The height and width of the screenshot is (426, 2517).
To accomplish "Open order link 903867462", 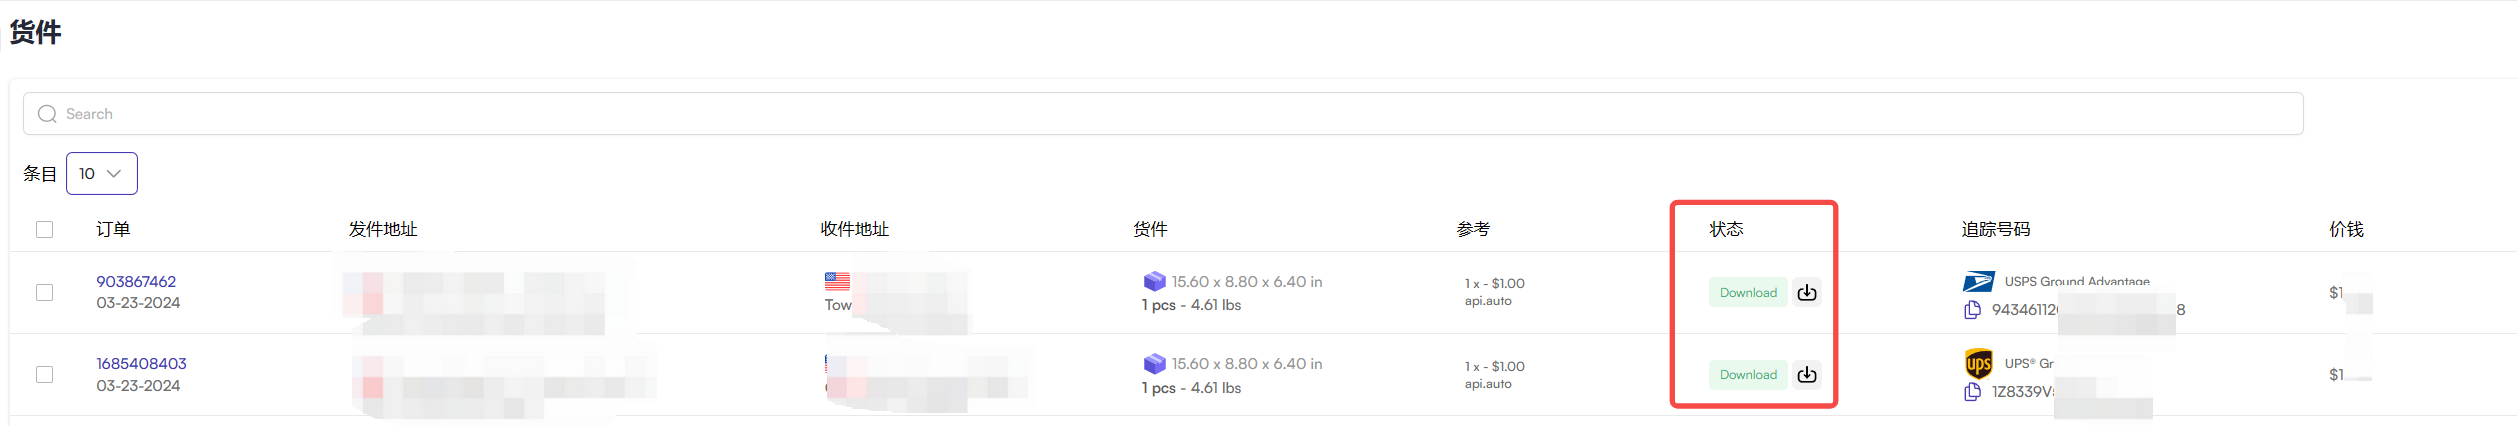I will (136, 282).
